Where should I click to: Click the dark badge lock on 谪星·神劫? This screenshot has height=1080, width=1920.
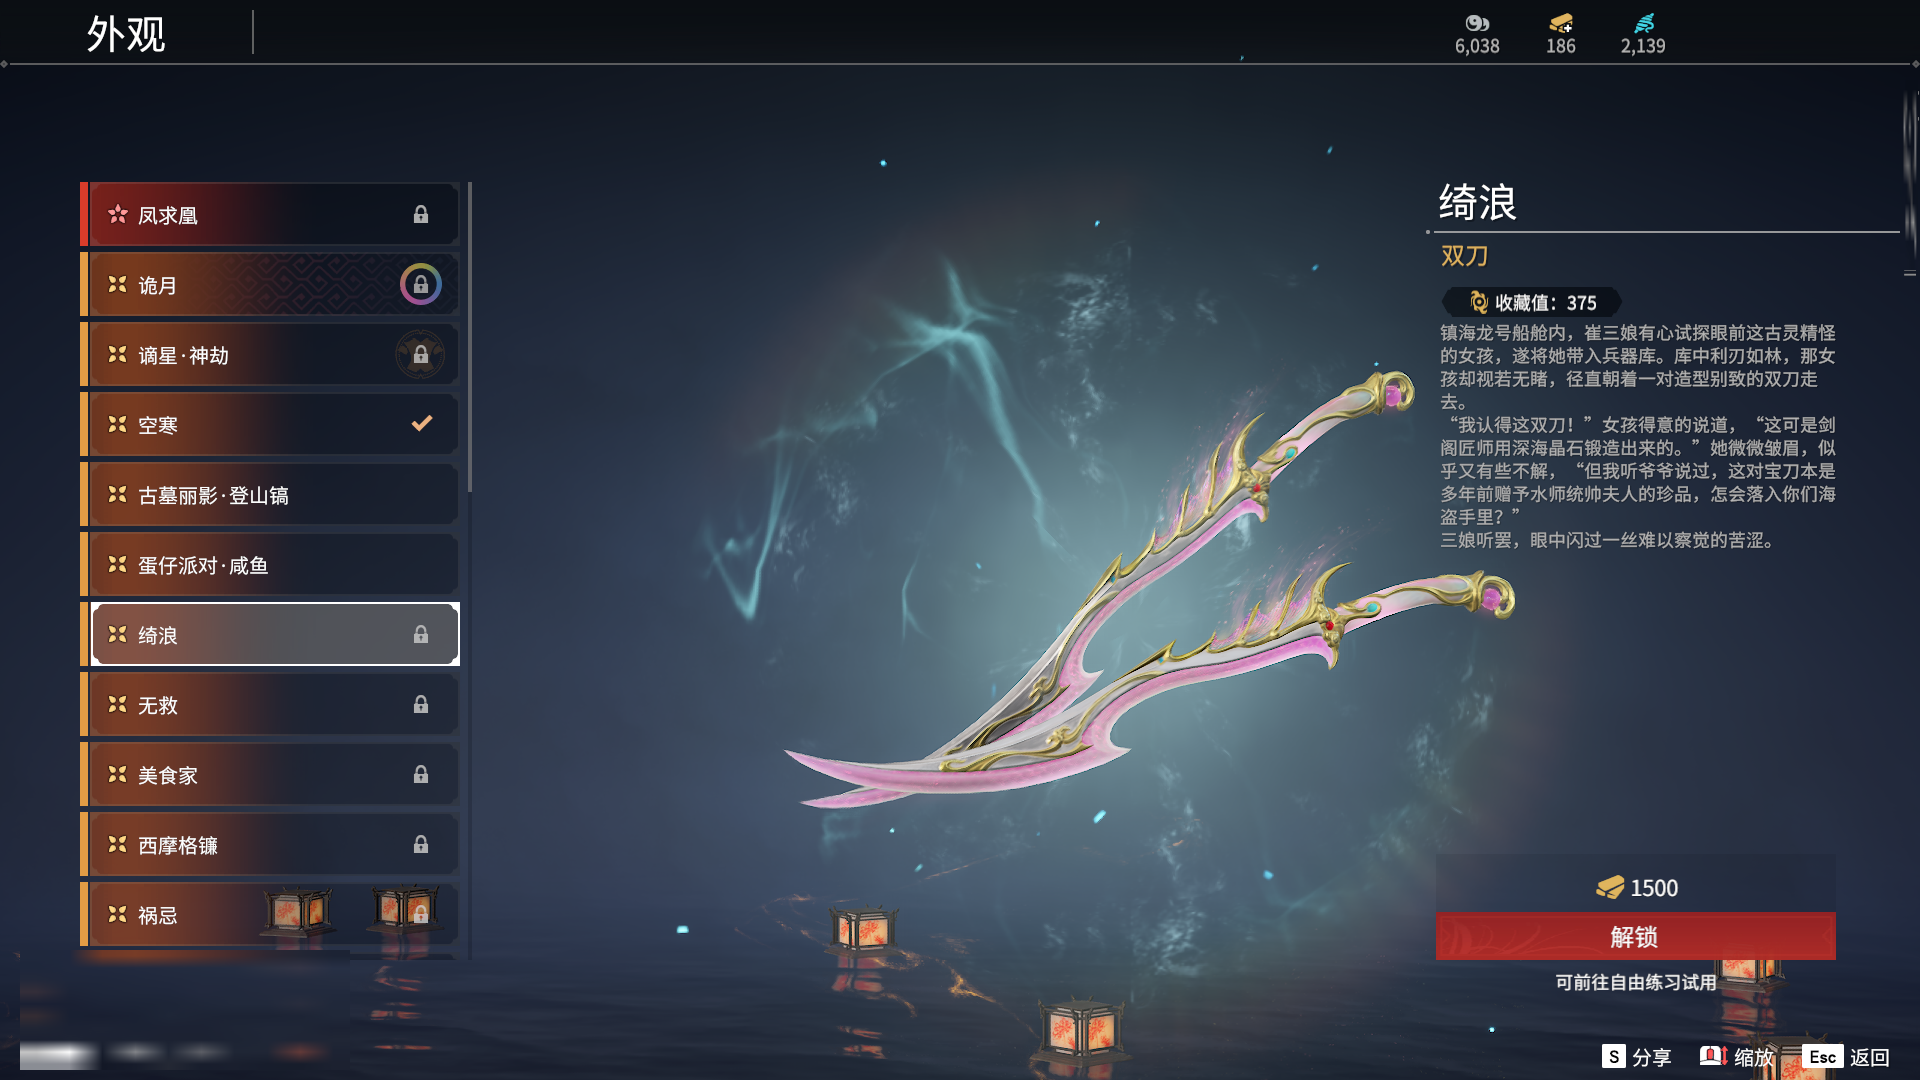click(421, 355)
